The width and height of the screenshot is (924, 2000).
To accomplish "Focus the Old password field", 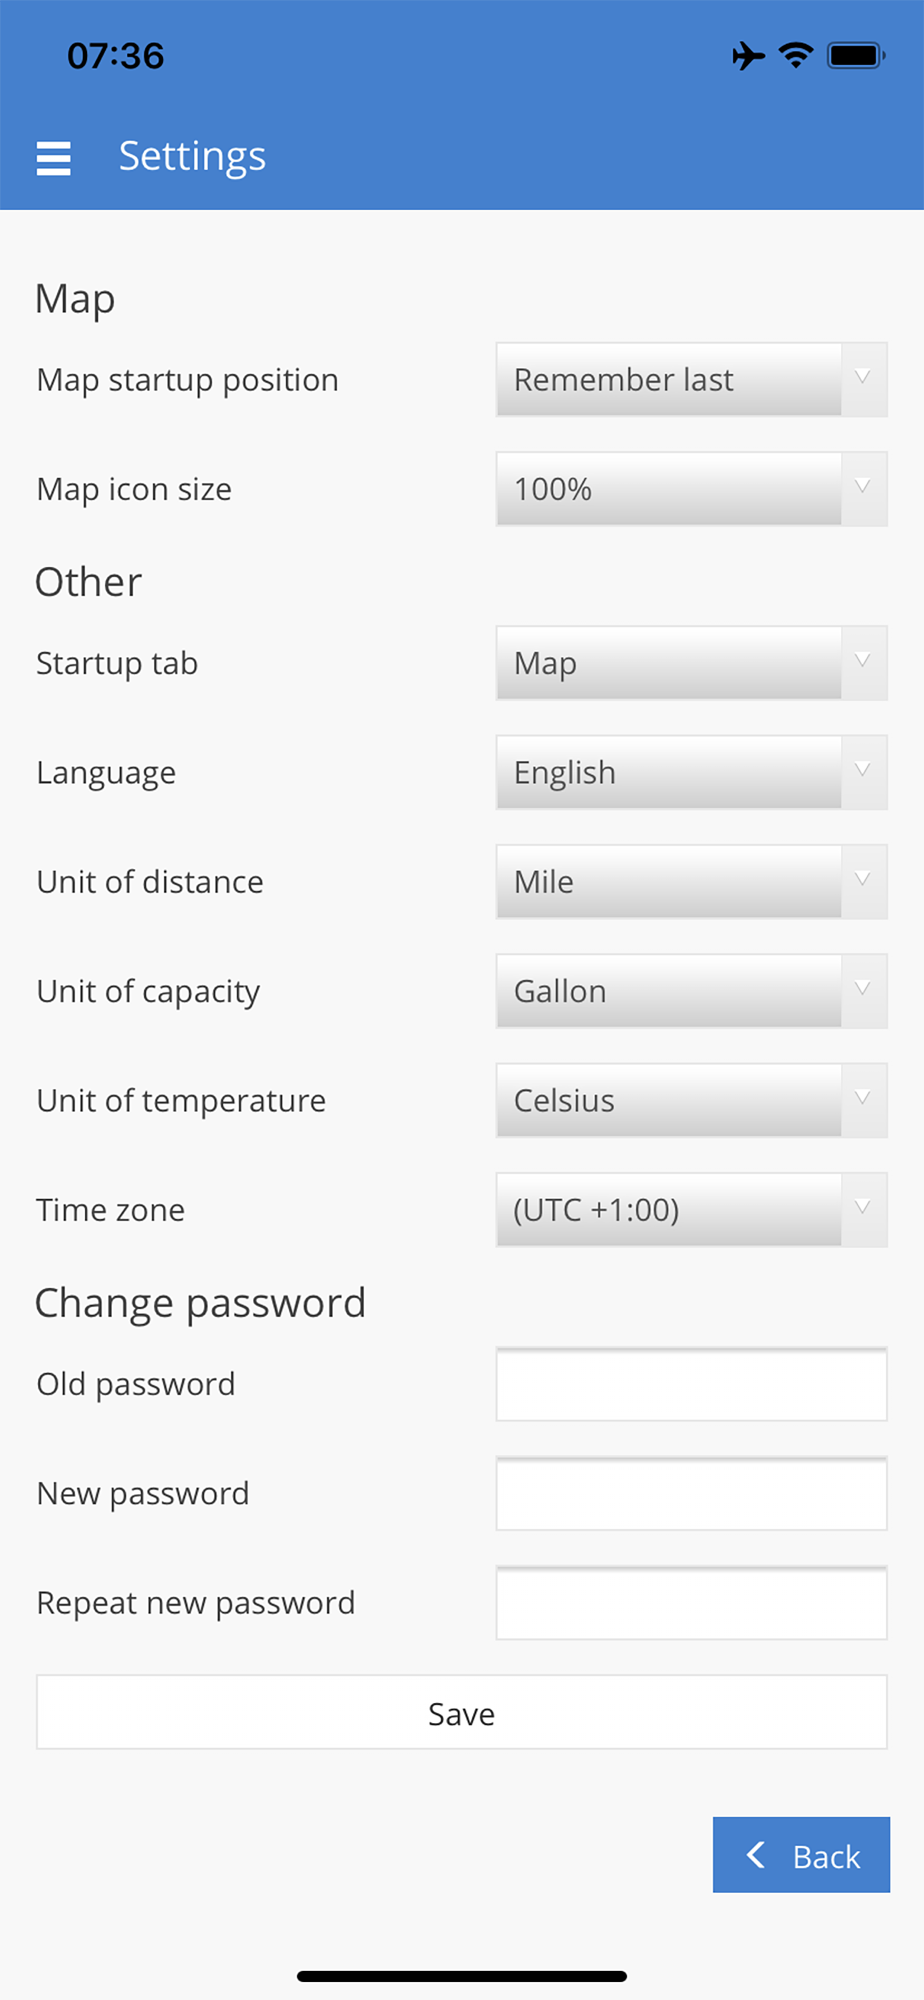I will [691, 1385].
